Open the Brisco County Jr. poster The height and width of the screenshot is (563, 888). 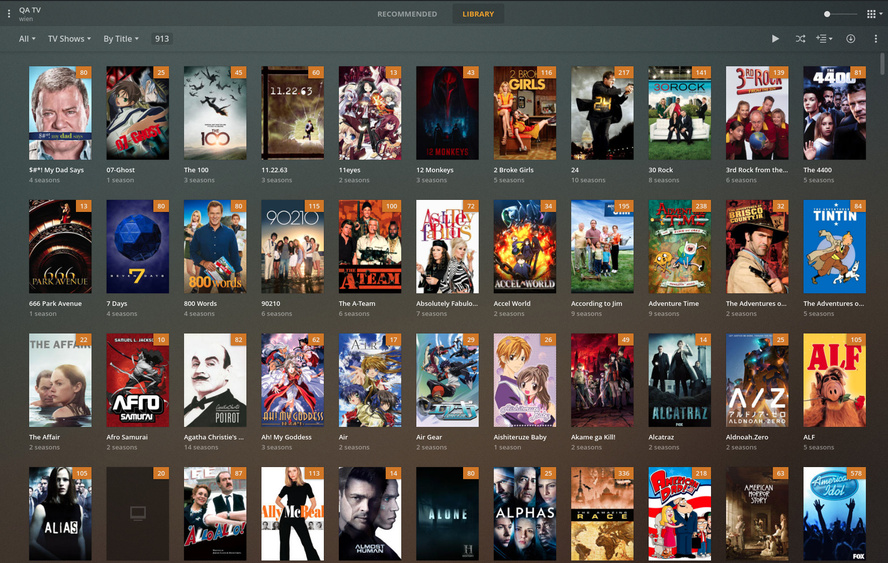coord(757,246)
